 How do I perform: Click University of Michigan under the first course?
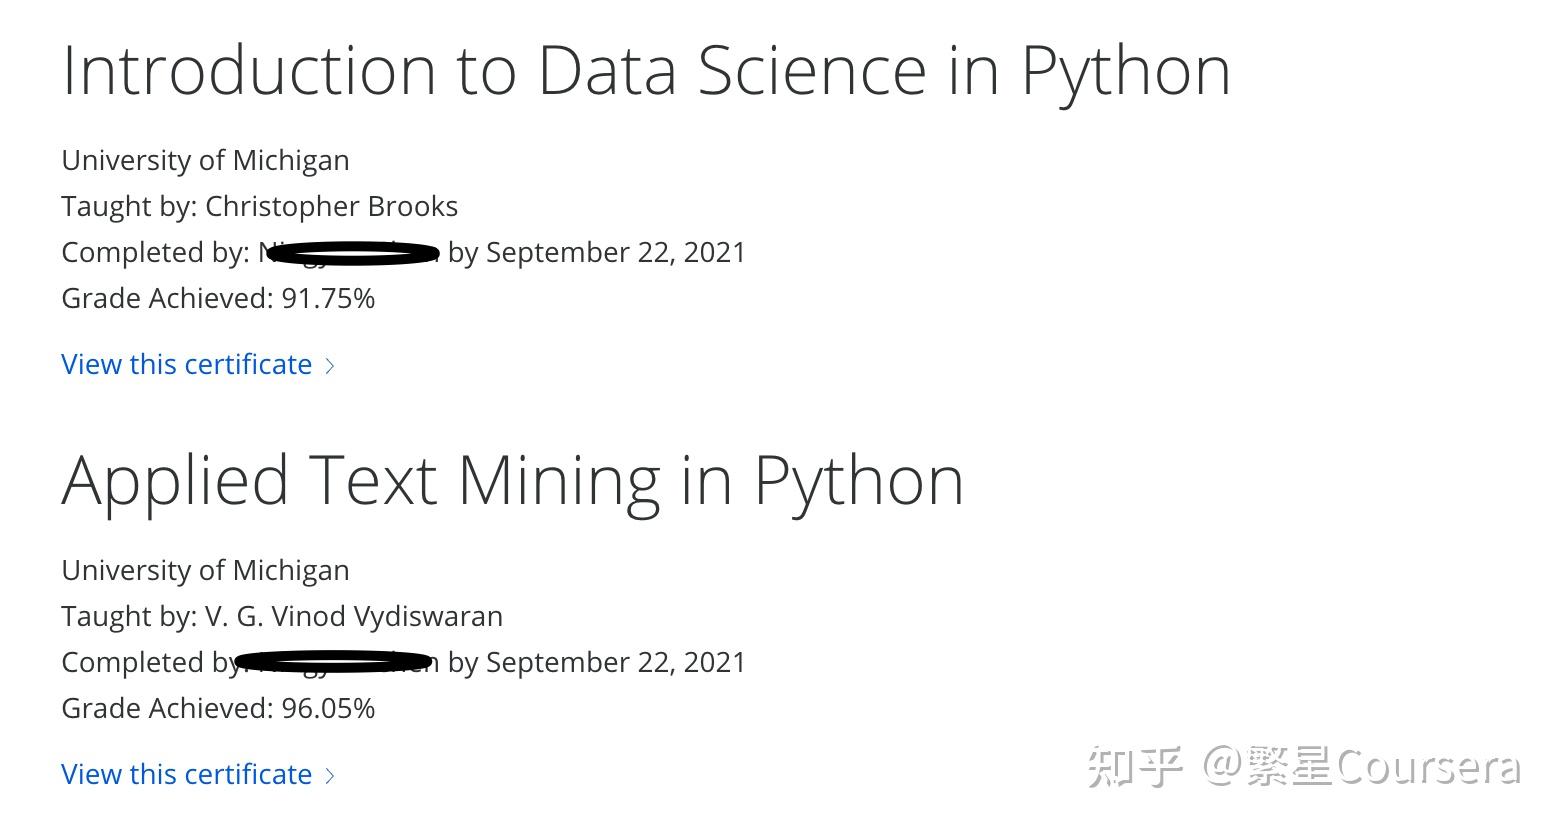click(x=205, y=160)
